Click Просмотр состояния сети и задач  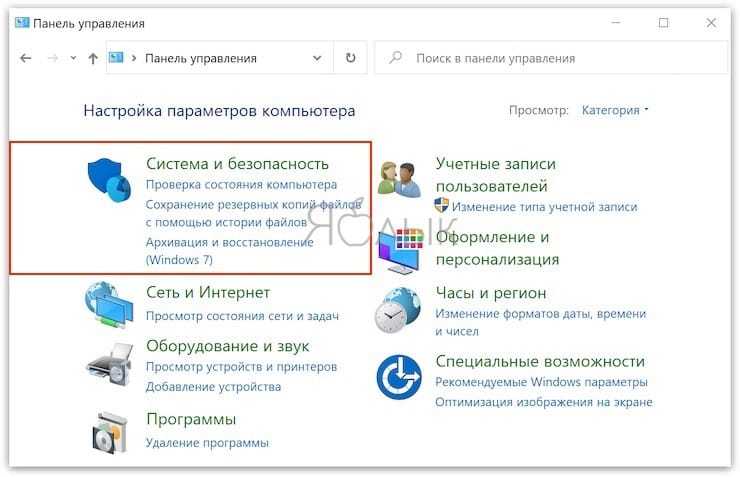click(x=242, y=316)
